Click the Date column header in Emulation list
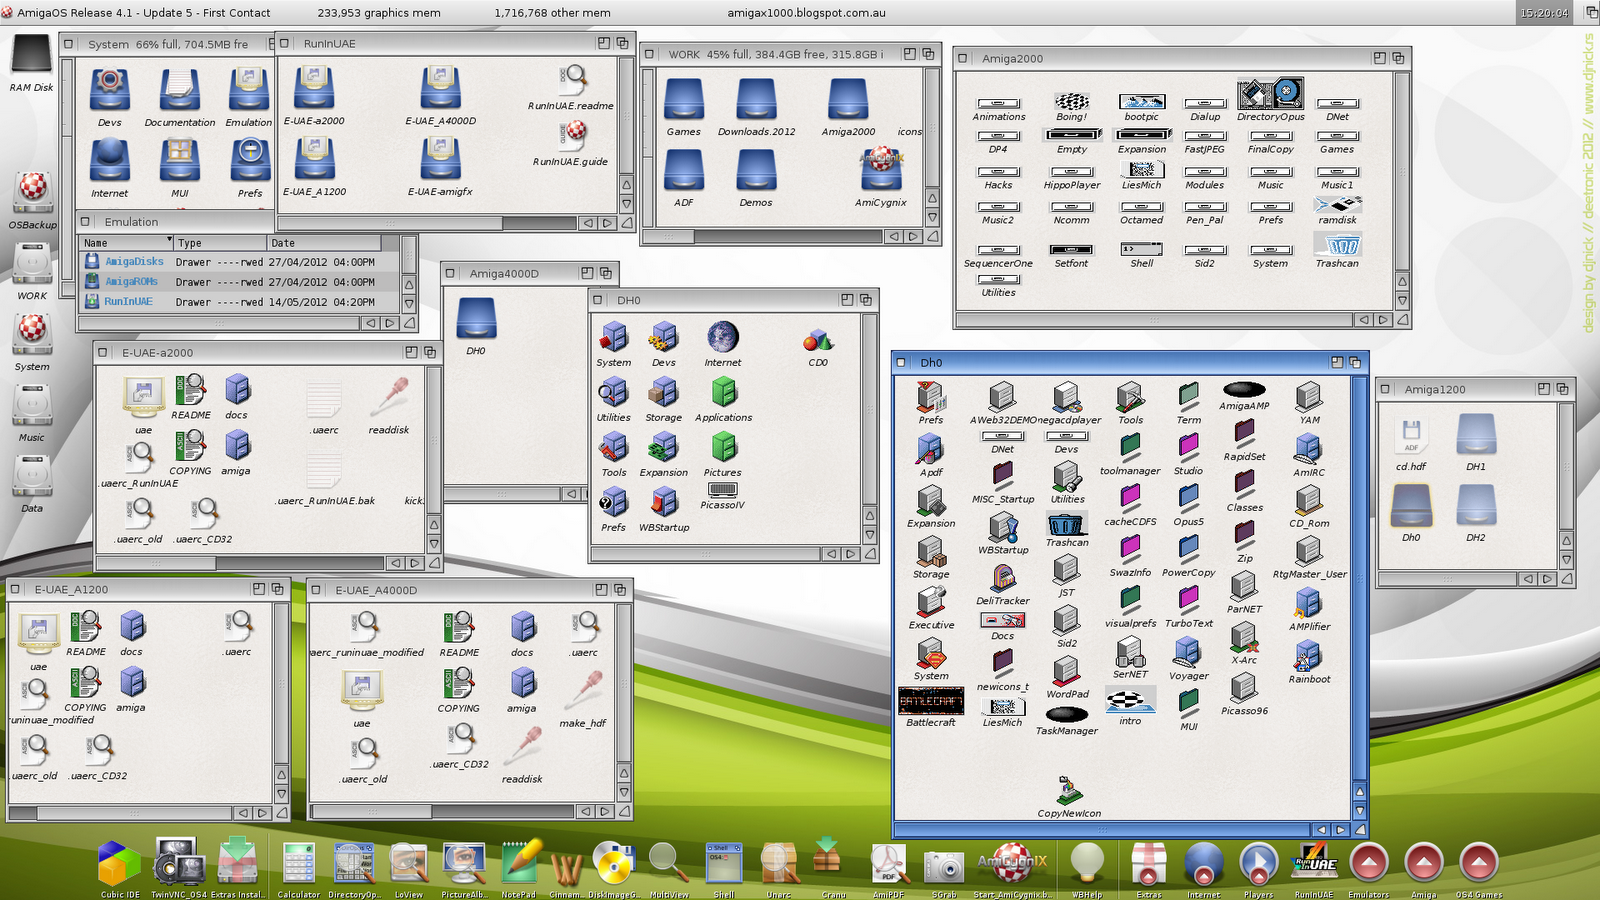This screenshot has width=1600, height=900. pos(324,243)
